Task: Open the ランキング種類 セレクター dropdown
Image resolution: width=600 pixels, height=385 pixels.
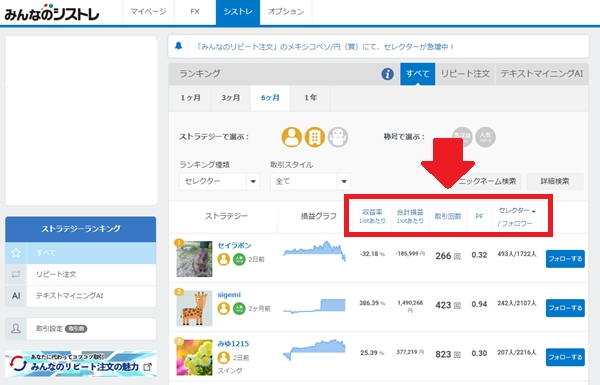Action: tap(219, 181)
